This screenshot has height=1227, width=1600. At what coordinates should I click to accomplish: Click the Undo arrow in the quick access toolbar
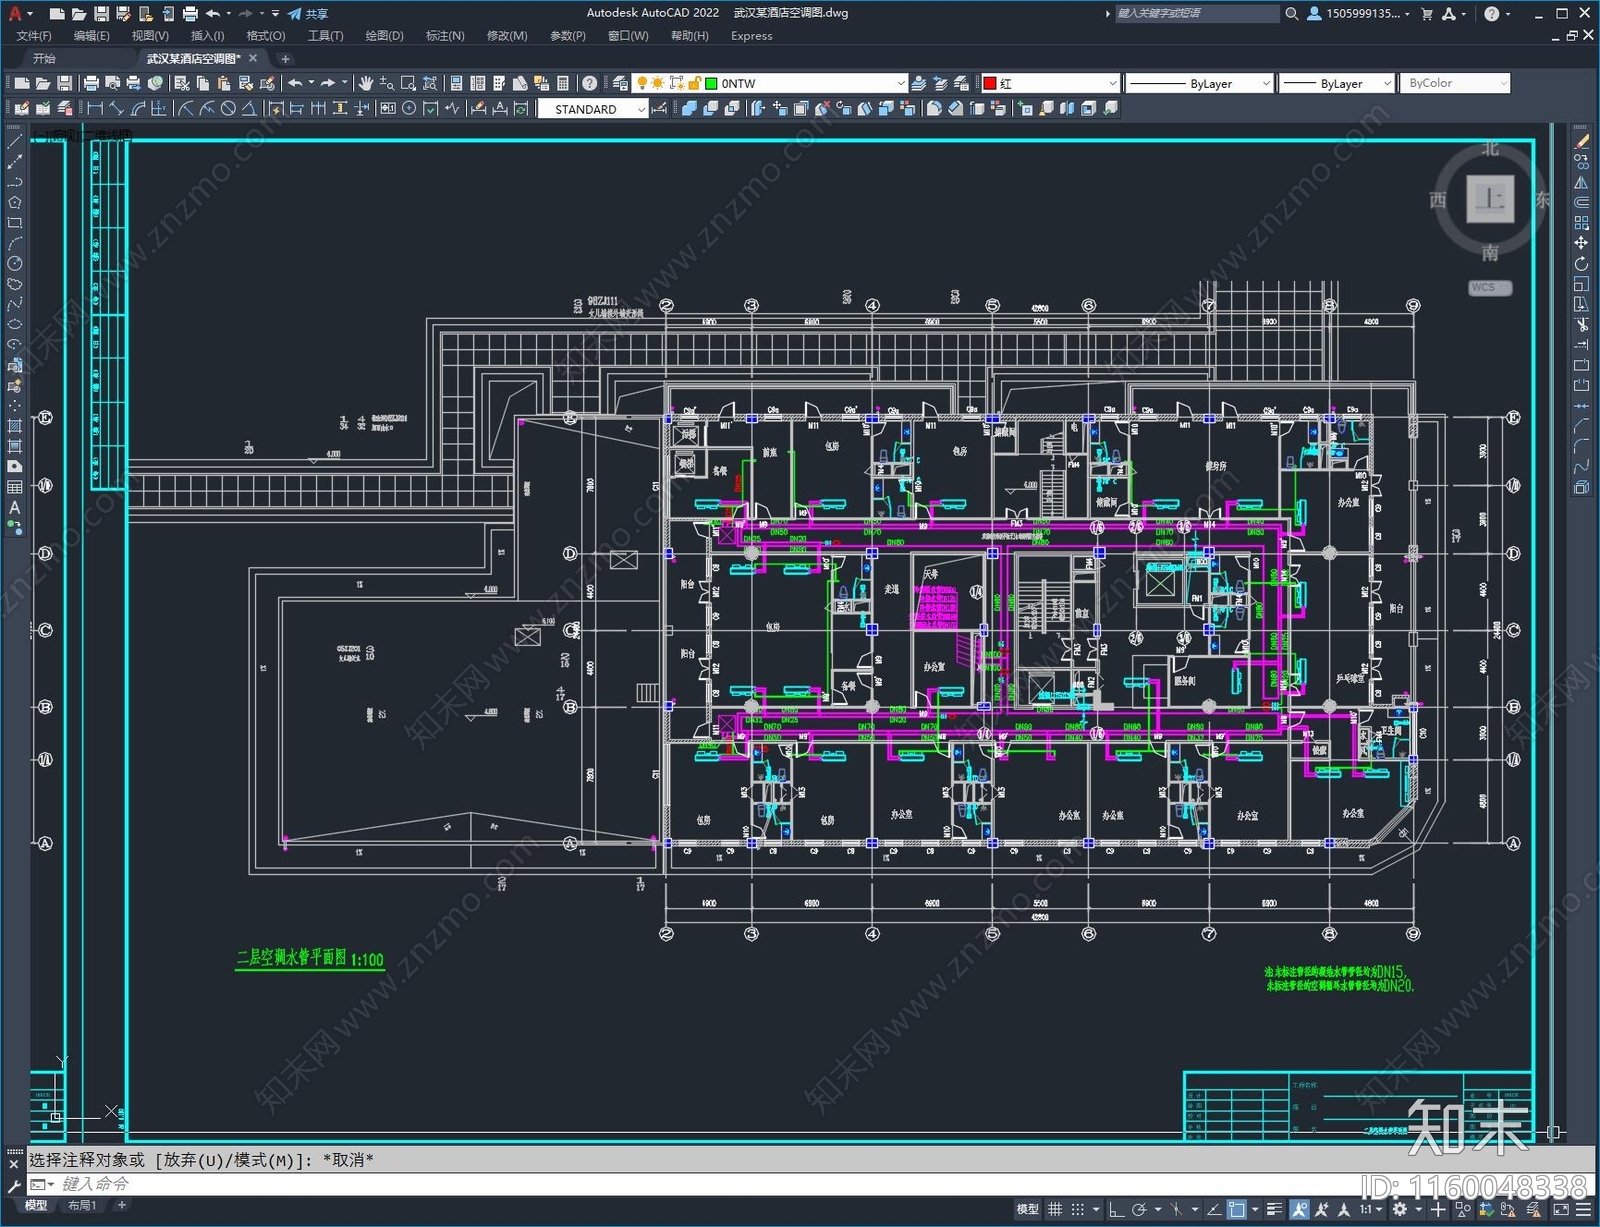point(213,13)
